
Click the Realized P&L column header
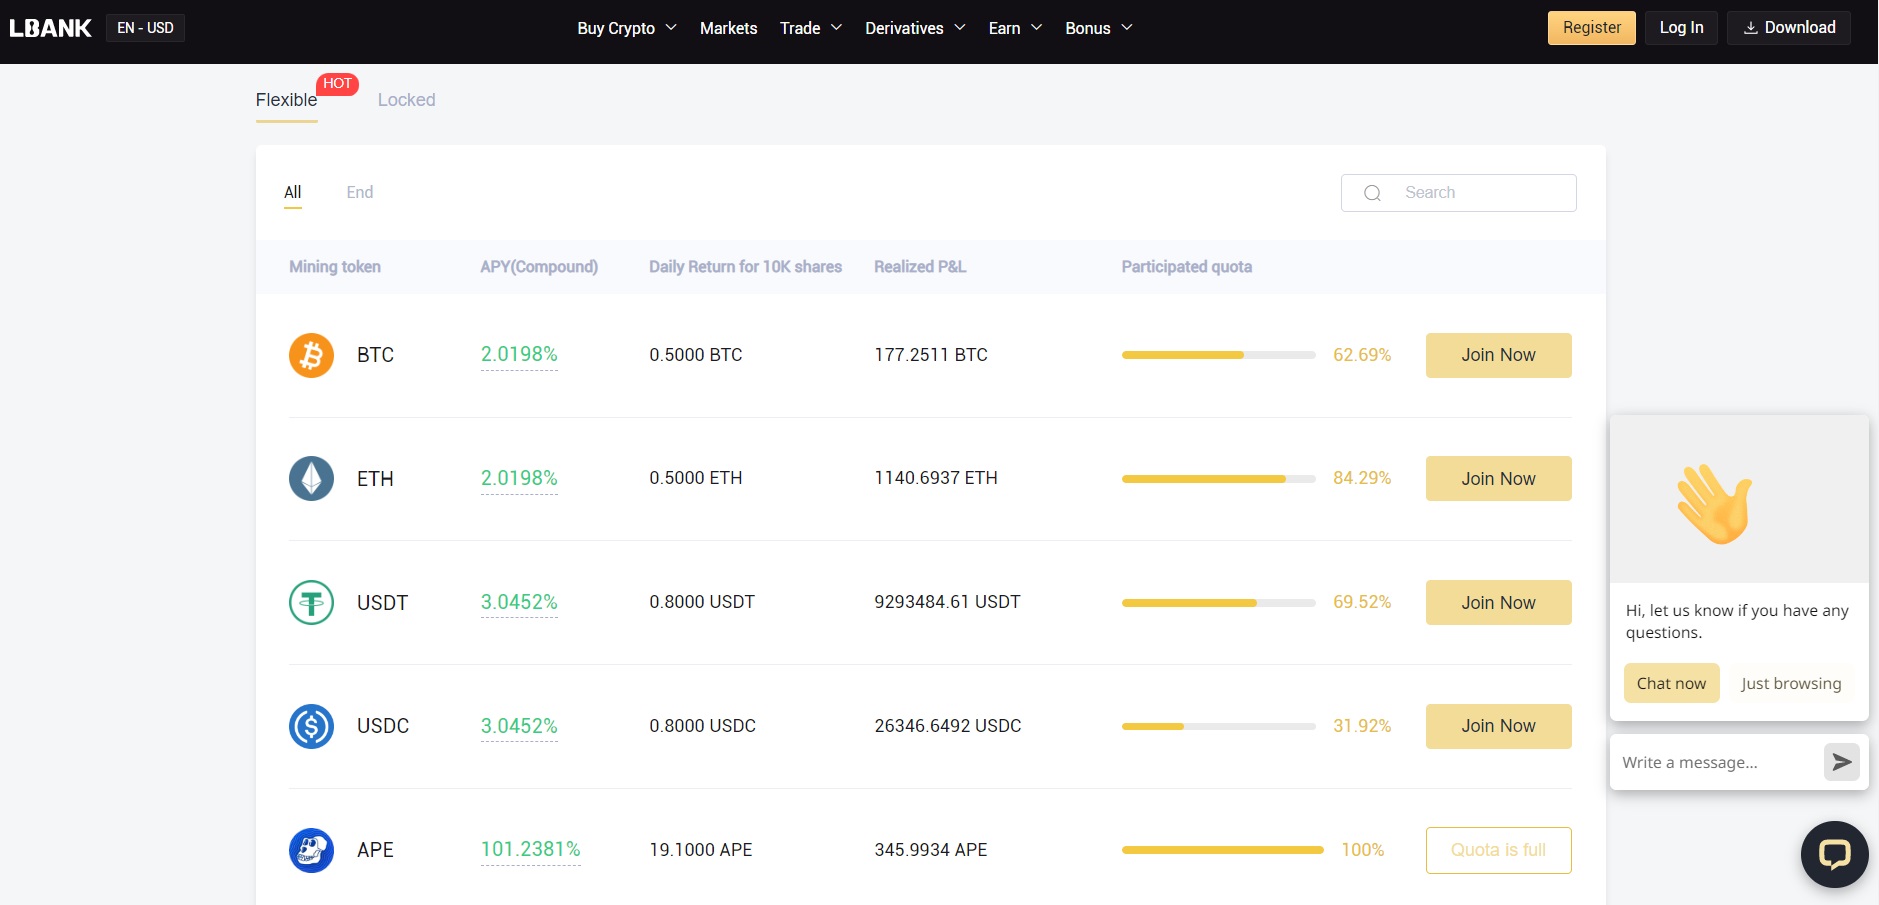(920, 267)
